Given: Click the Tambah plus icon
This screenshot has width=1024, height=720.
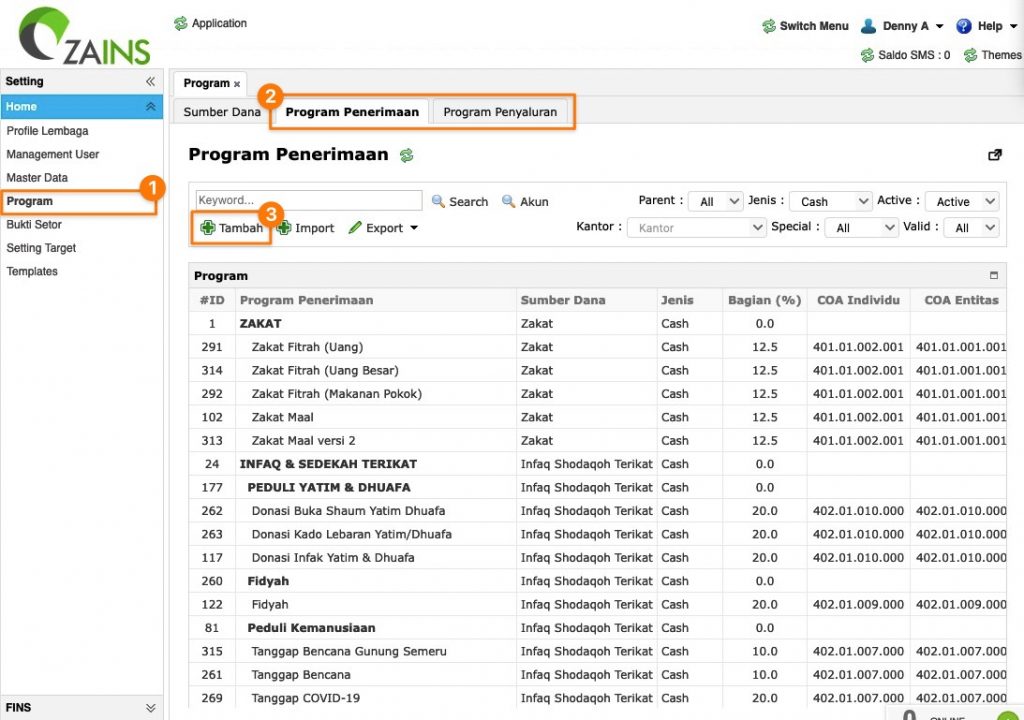Looking at the screenshot, I should 208,227.
